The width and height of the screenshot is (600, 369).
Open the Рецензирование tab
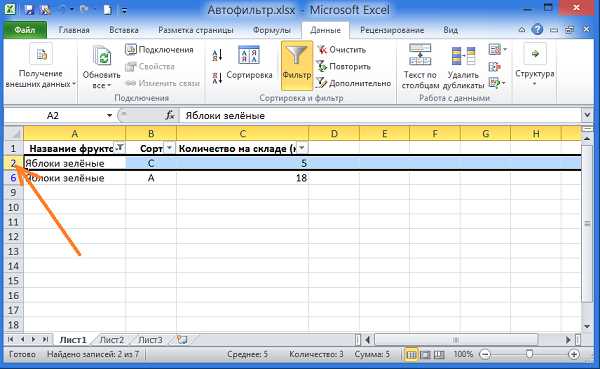[392, 30]
